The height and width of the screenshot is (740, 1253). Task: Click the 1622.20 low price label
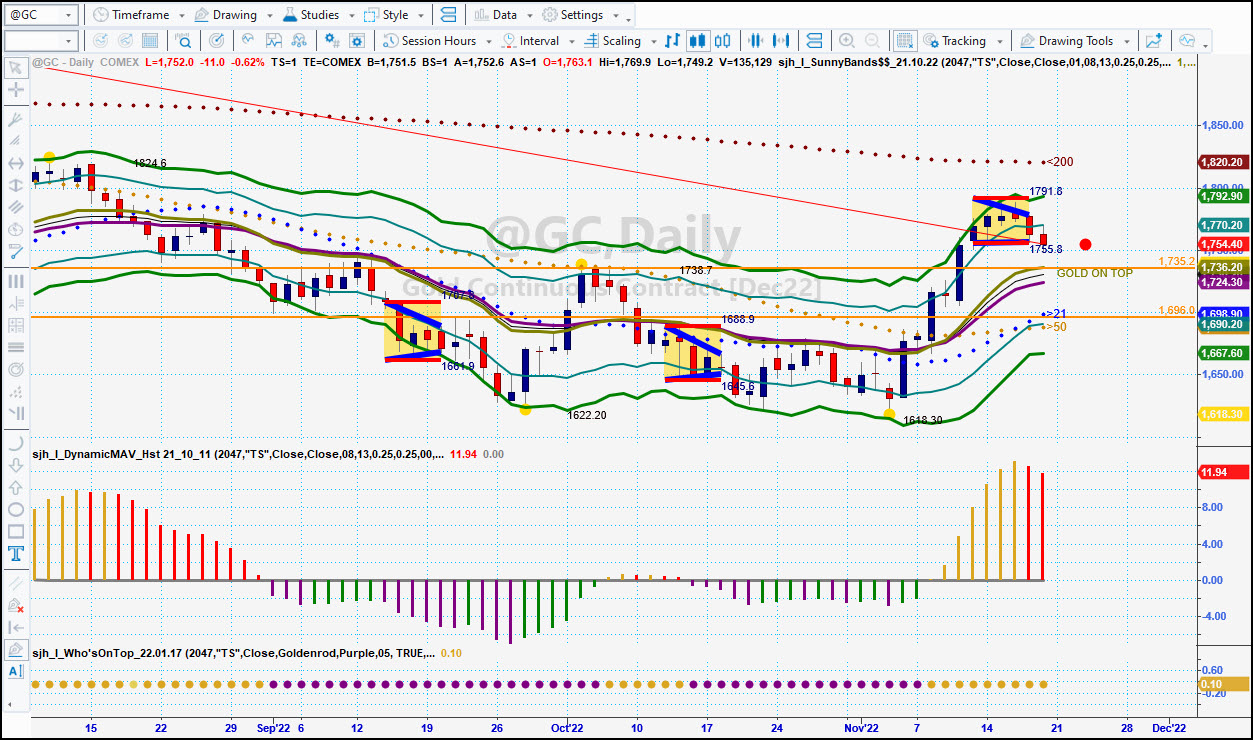587,414
